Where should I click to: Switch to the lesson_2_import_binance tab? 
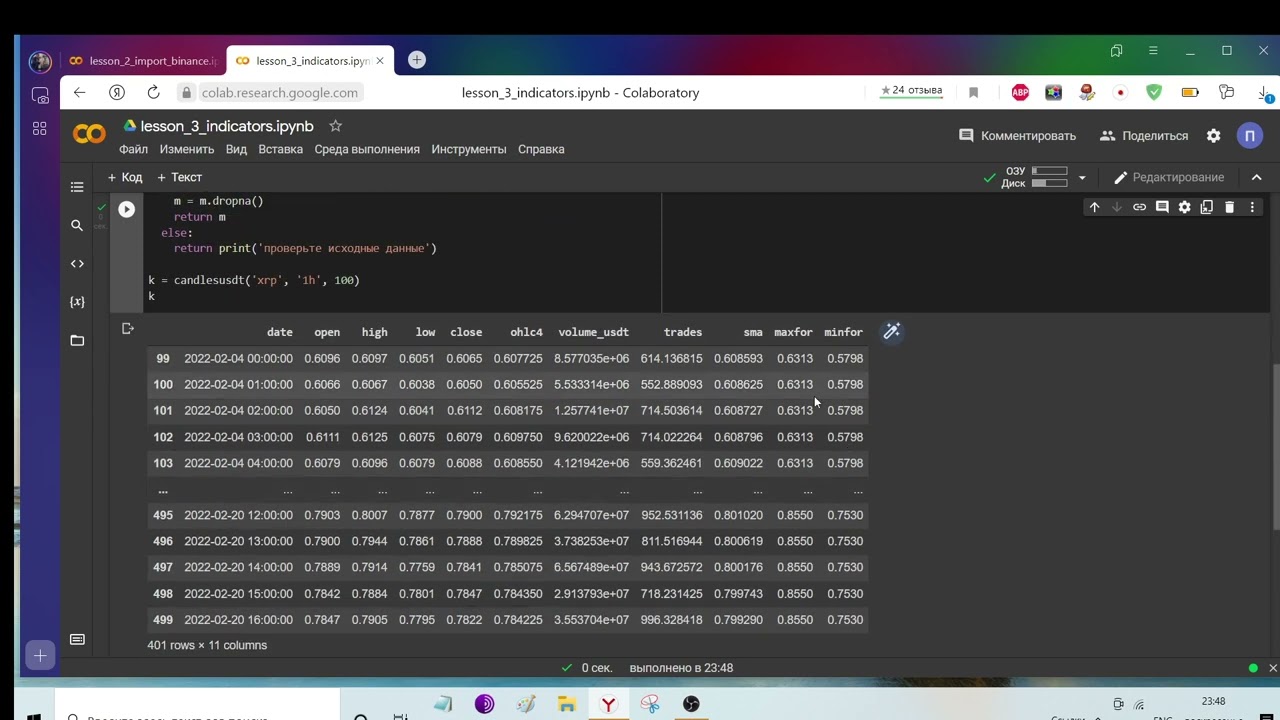point(142,61)
